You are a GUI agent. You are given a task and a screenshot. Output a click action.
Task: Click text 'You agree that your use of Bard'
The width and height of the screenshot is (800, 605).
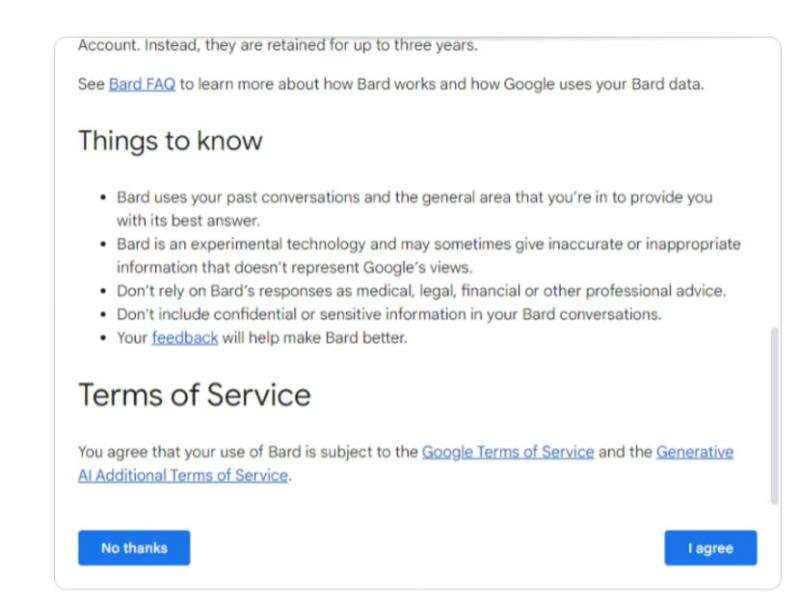pyautogui.click(x=189, y=452)
